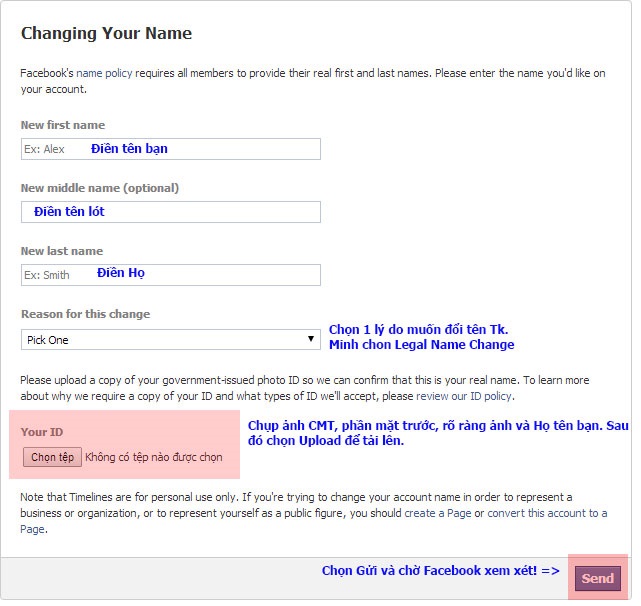
Task: Click the New last name label
Action: pyautogui.click(x=61, y=251)
